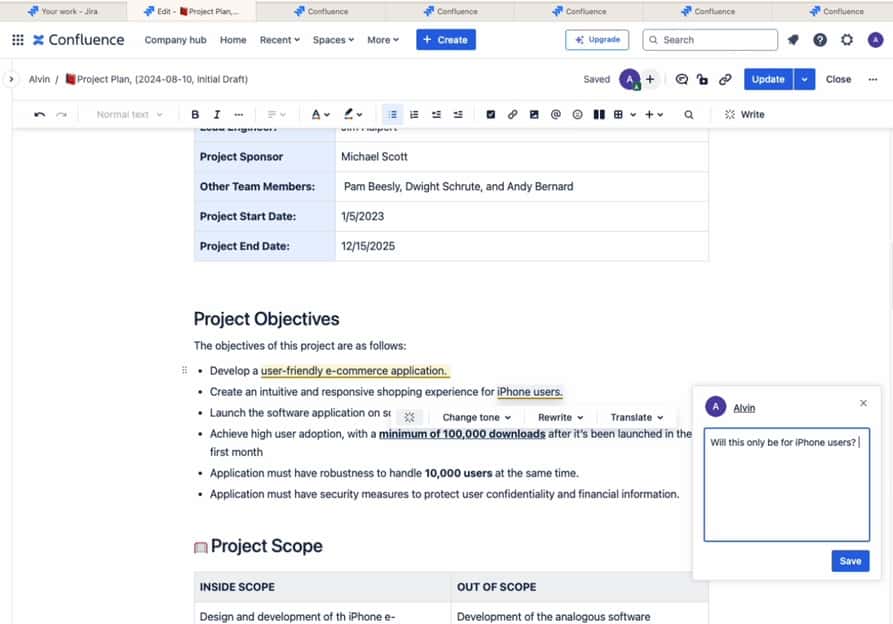The image size is (893, 624).
Task: Invite collaborator with plus button
Action: 650,79
